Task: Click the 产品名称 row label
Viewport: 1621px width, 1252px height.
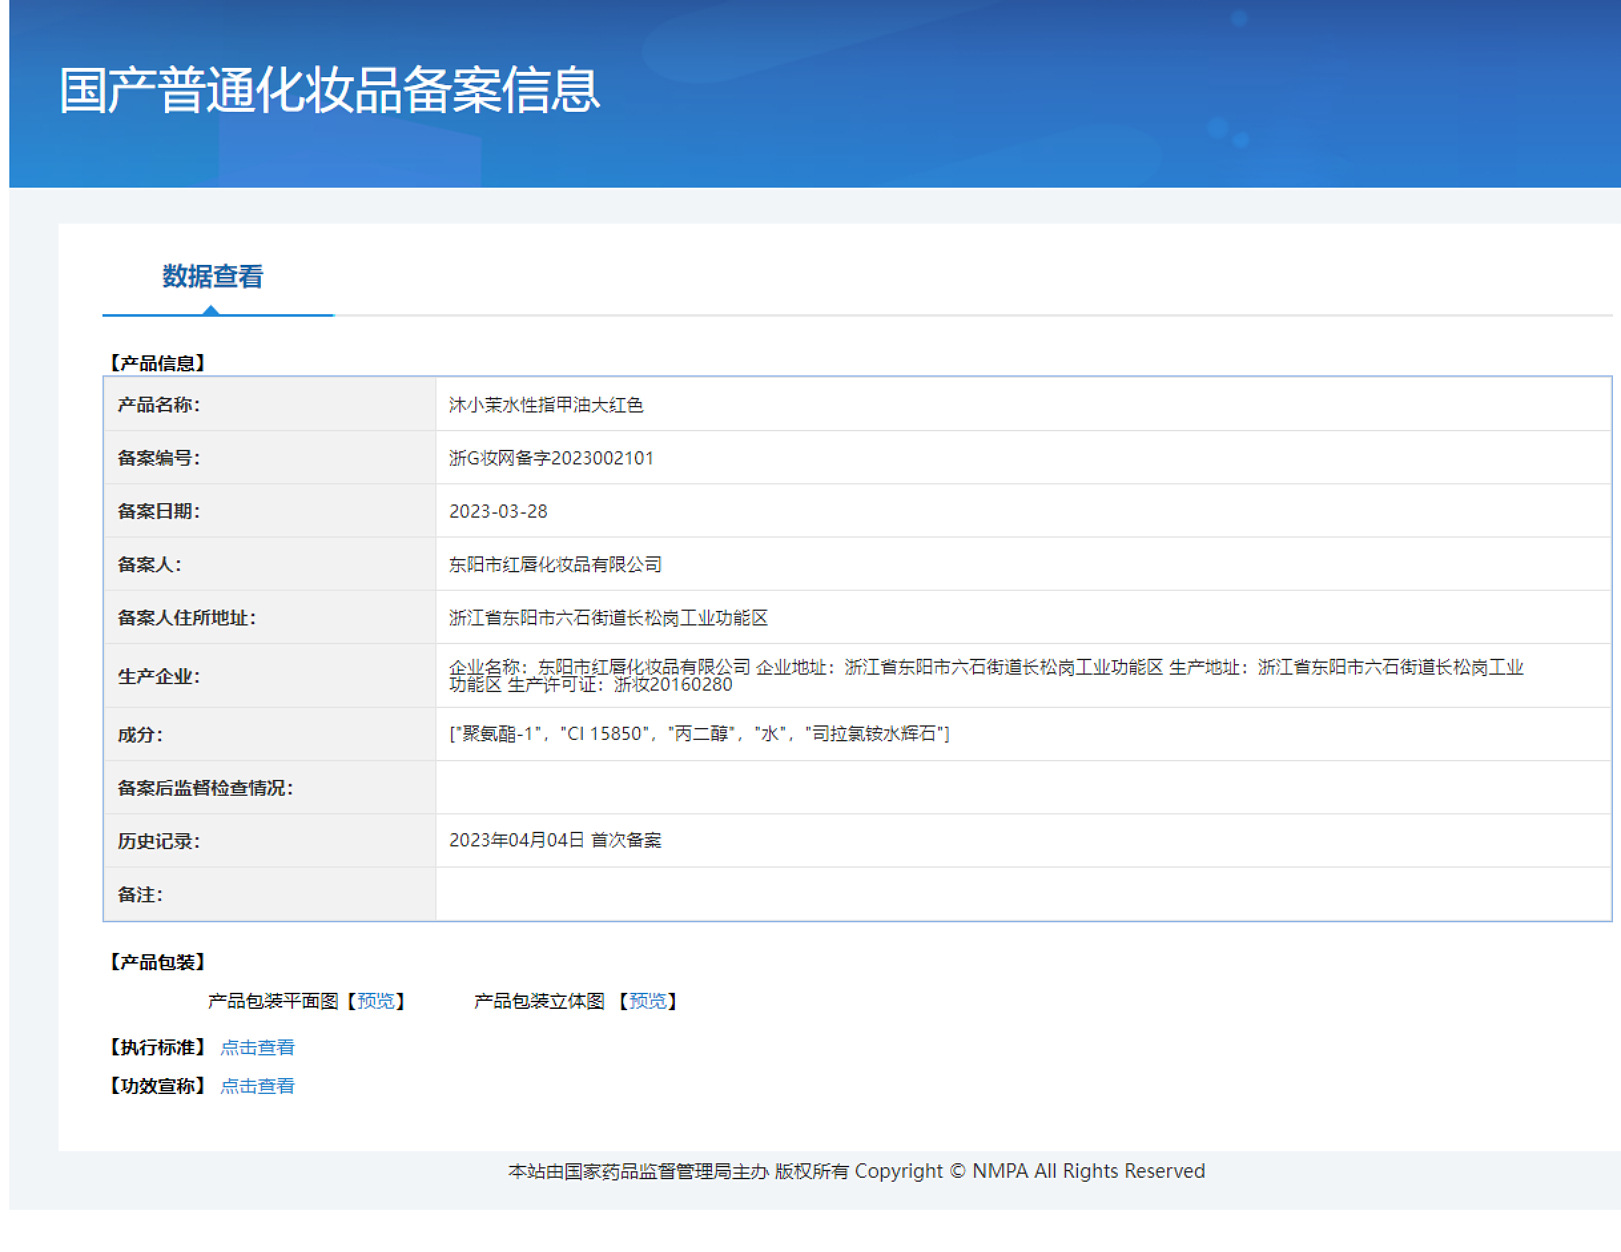Action: point(159,405)
